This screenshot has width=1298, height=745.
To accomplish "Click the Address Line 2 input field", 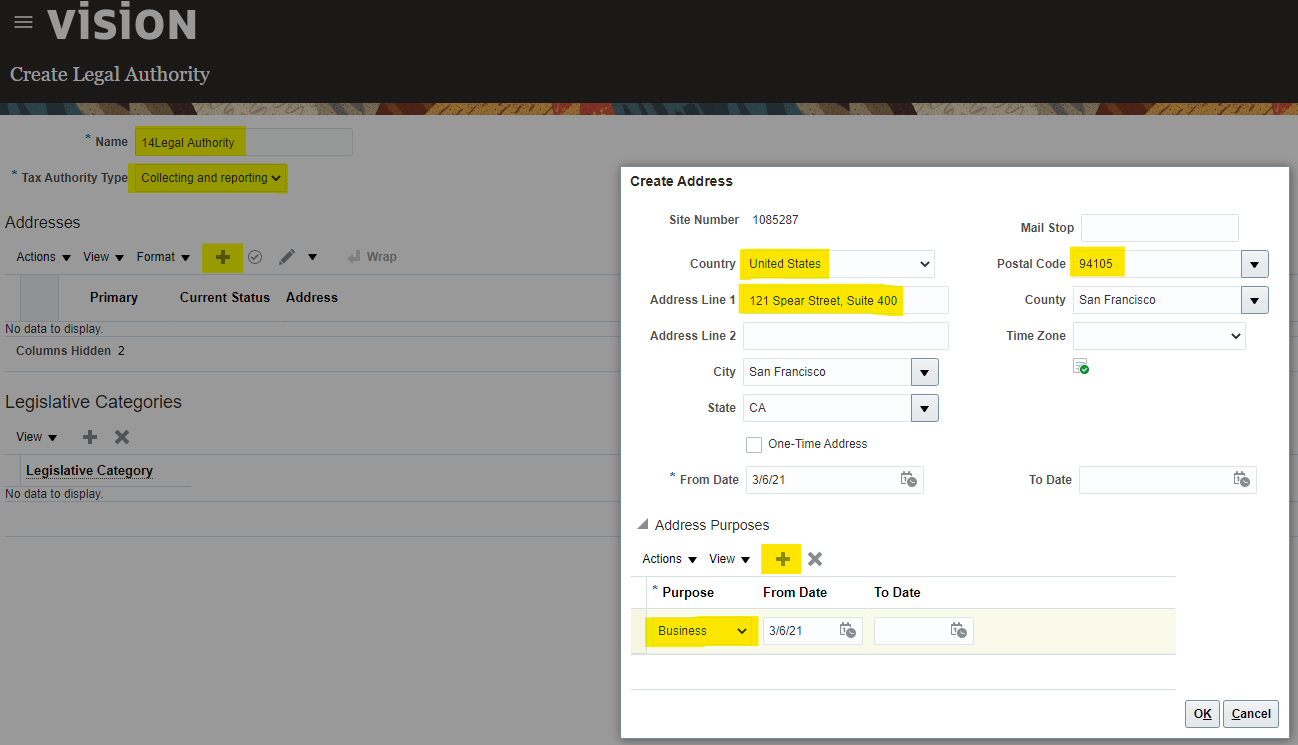I will [845, 336].
